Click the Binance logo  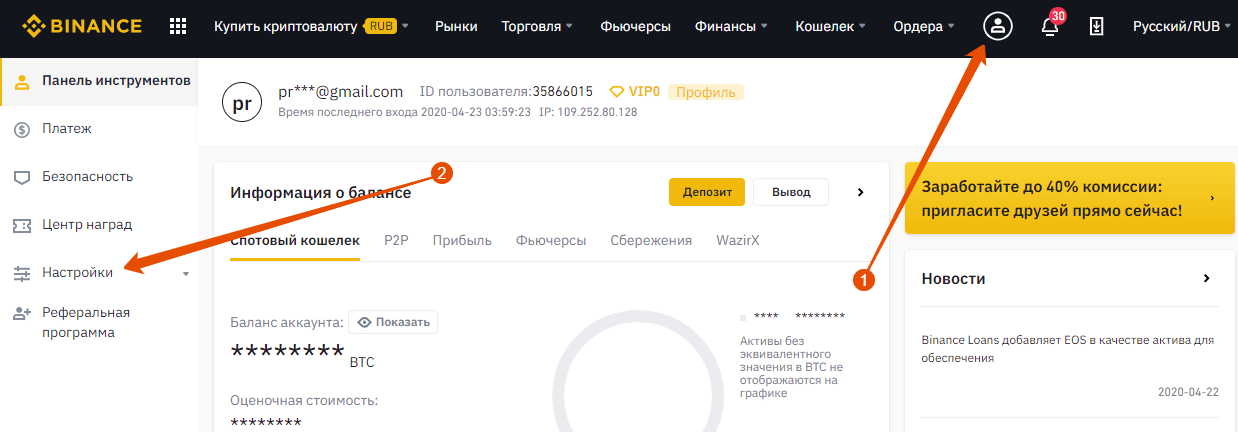(x=81, y=26)
